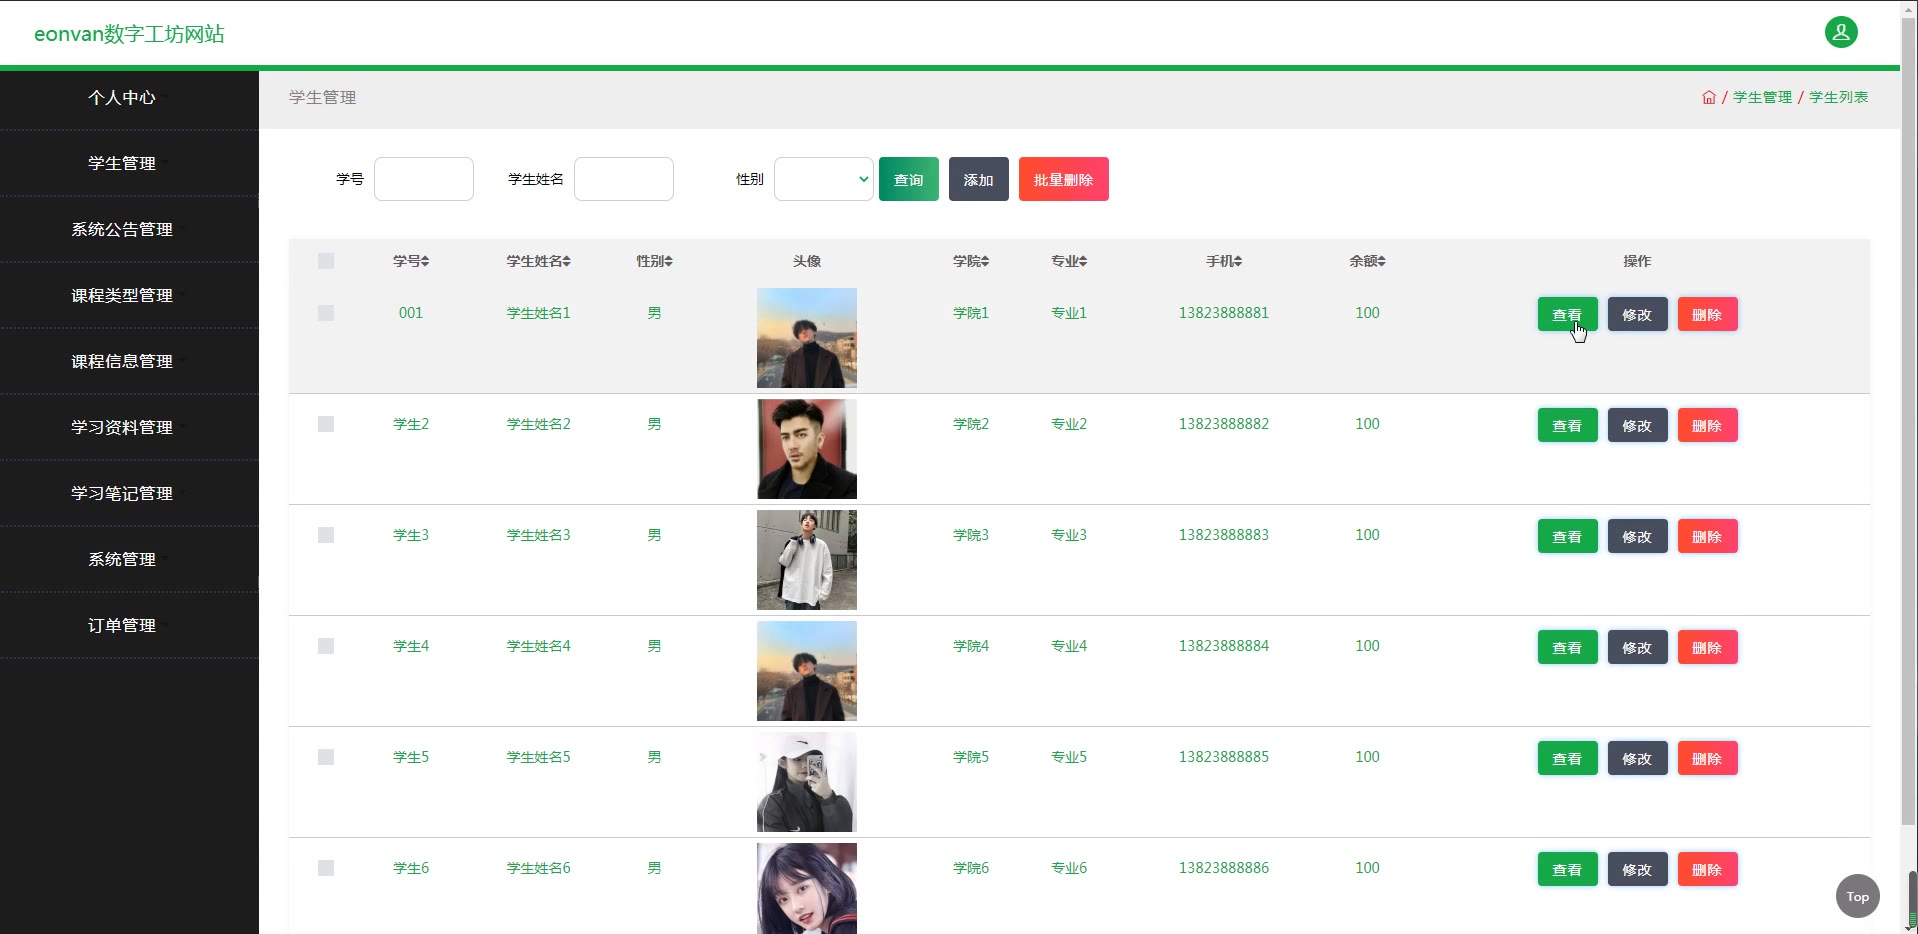
Task: View details of student 001
Action: [1567, 314]
